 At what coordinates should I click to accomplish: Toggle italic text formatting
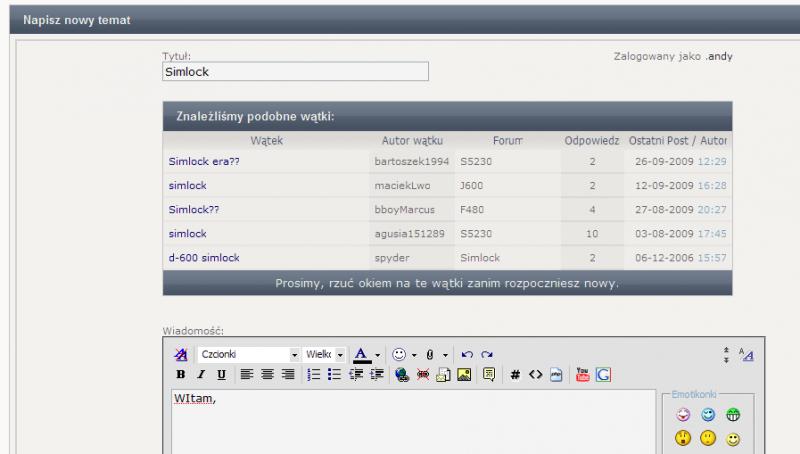(201, 374)
